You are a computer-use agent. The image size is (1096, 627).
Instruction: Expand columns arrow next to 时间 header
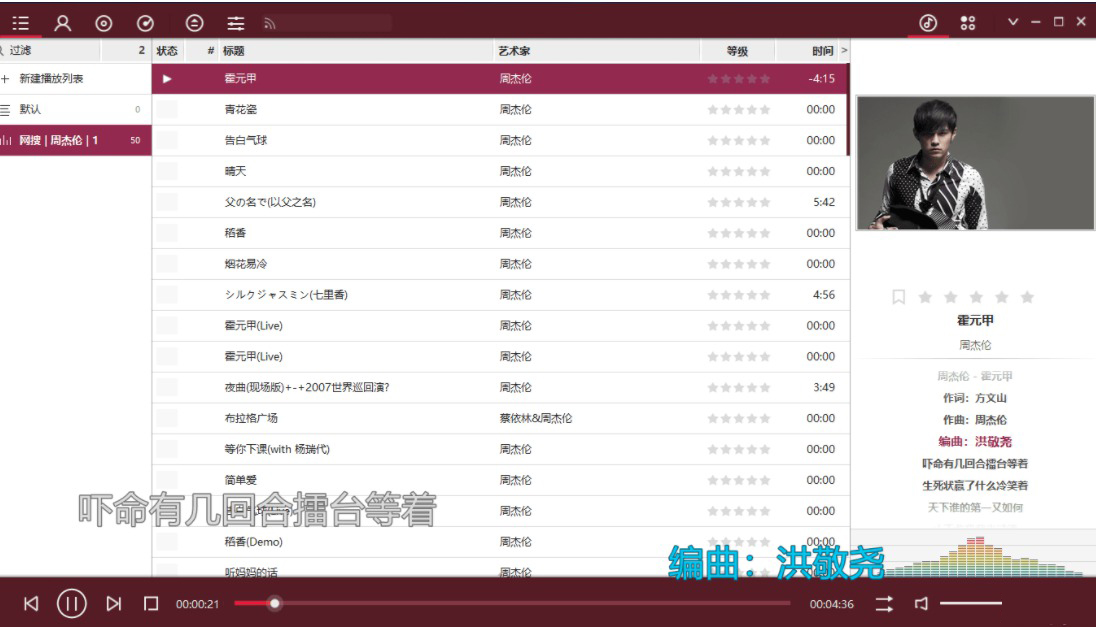[x=844, y=50]
